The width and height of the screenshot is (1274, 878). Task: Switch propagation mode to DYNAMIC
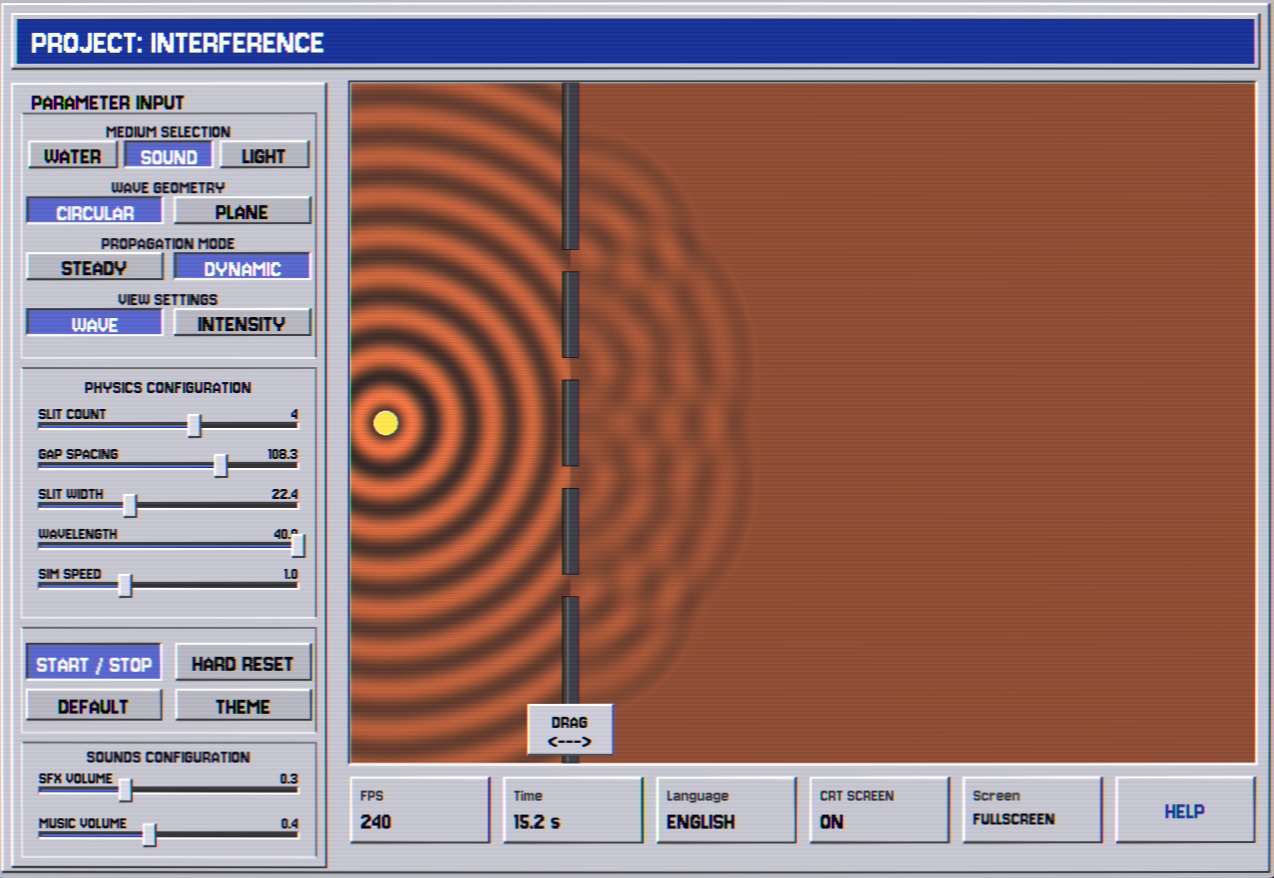click(x=242, y=268)
